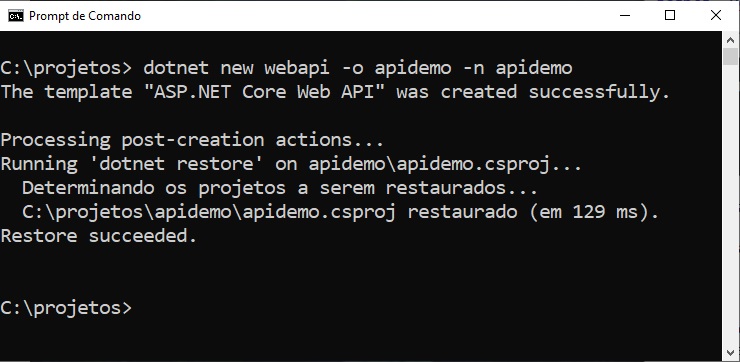This screenshot has width=740, height=362.
Task: Click the scrollbar down arrow
Action: [x=731, y=353]
